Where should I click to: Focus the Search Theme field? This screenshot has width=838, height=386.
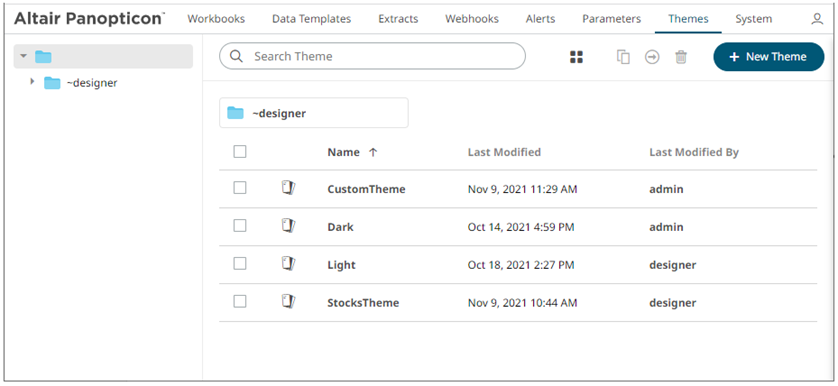point(373,56)
